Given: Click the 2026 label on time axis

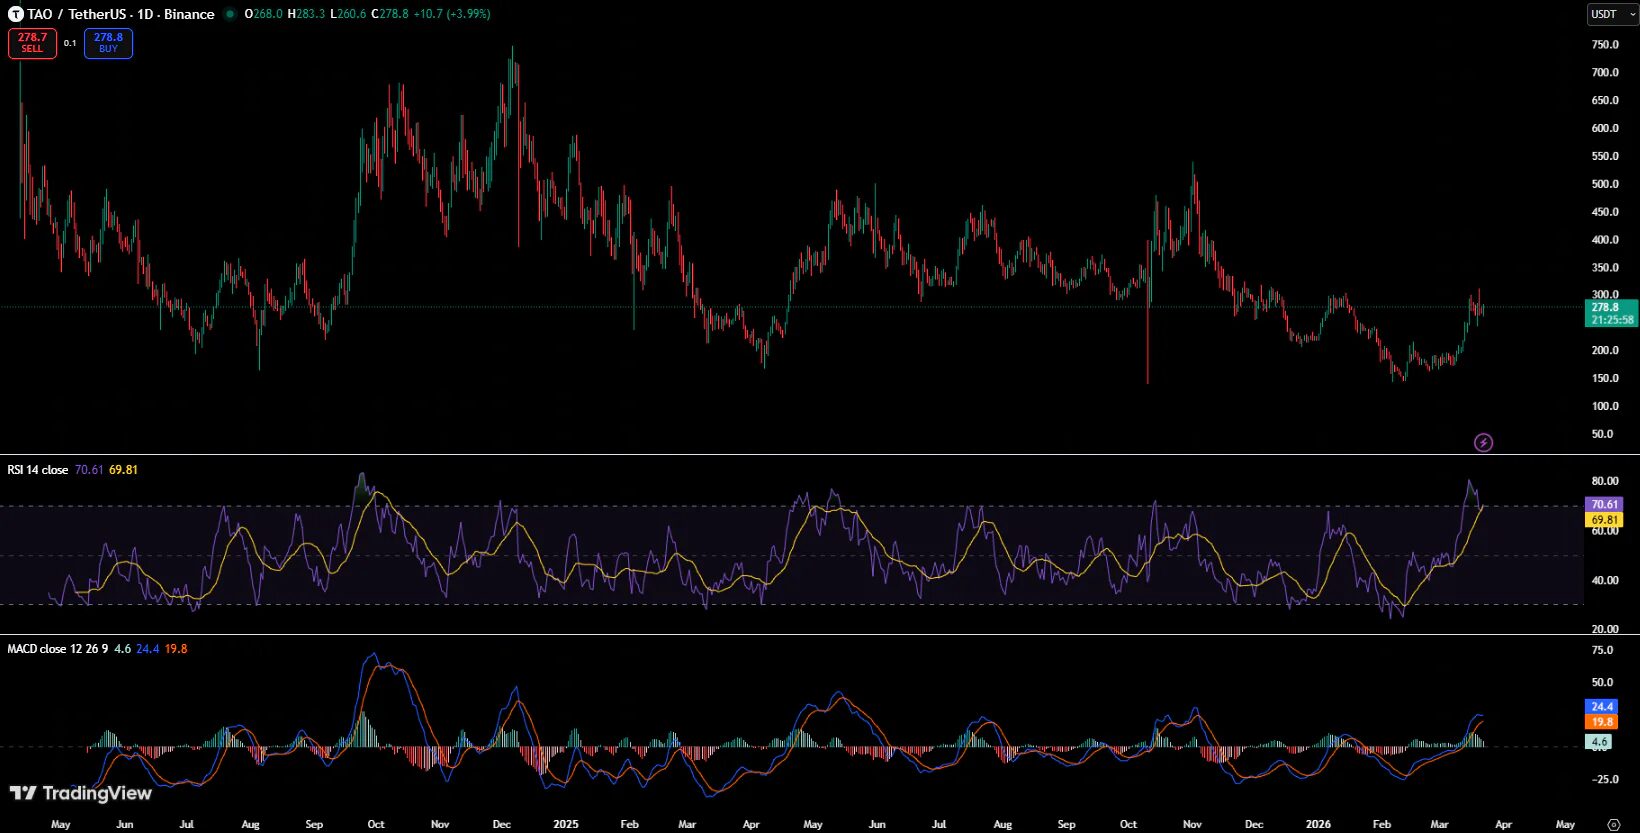Looking at the screenshot, I should click(x=1318, y=824).
